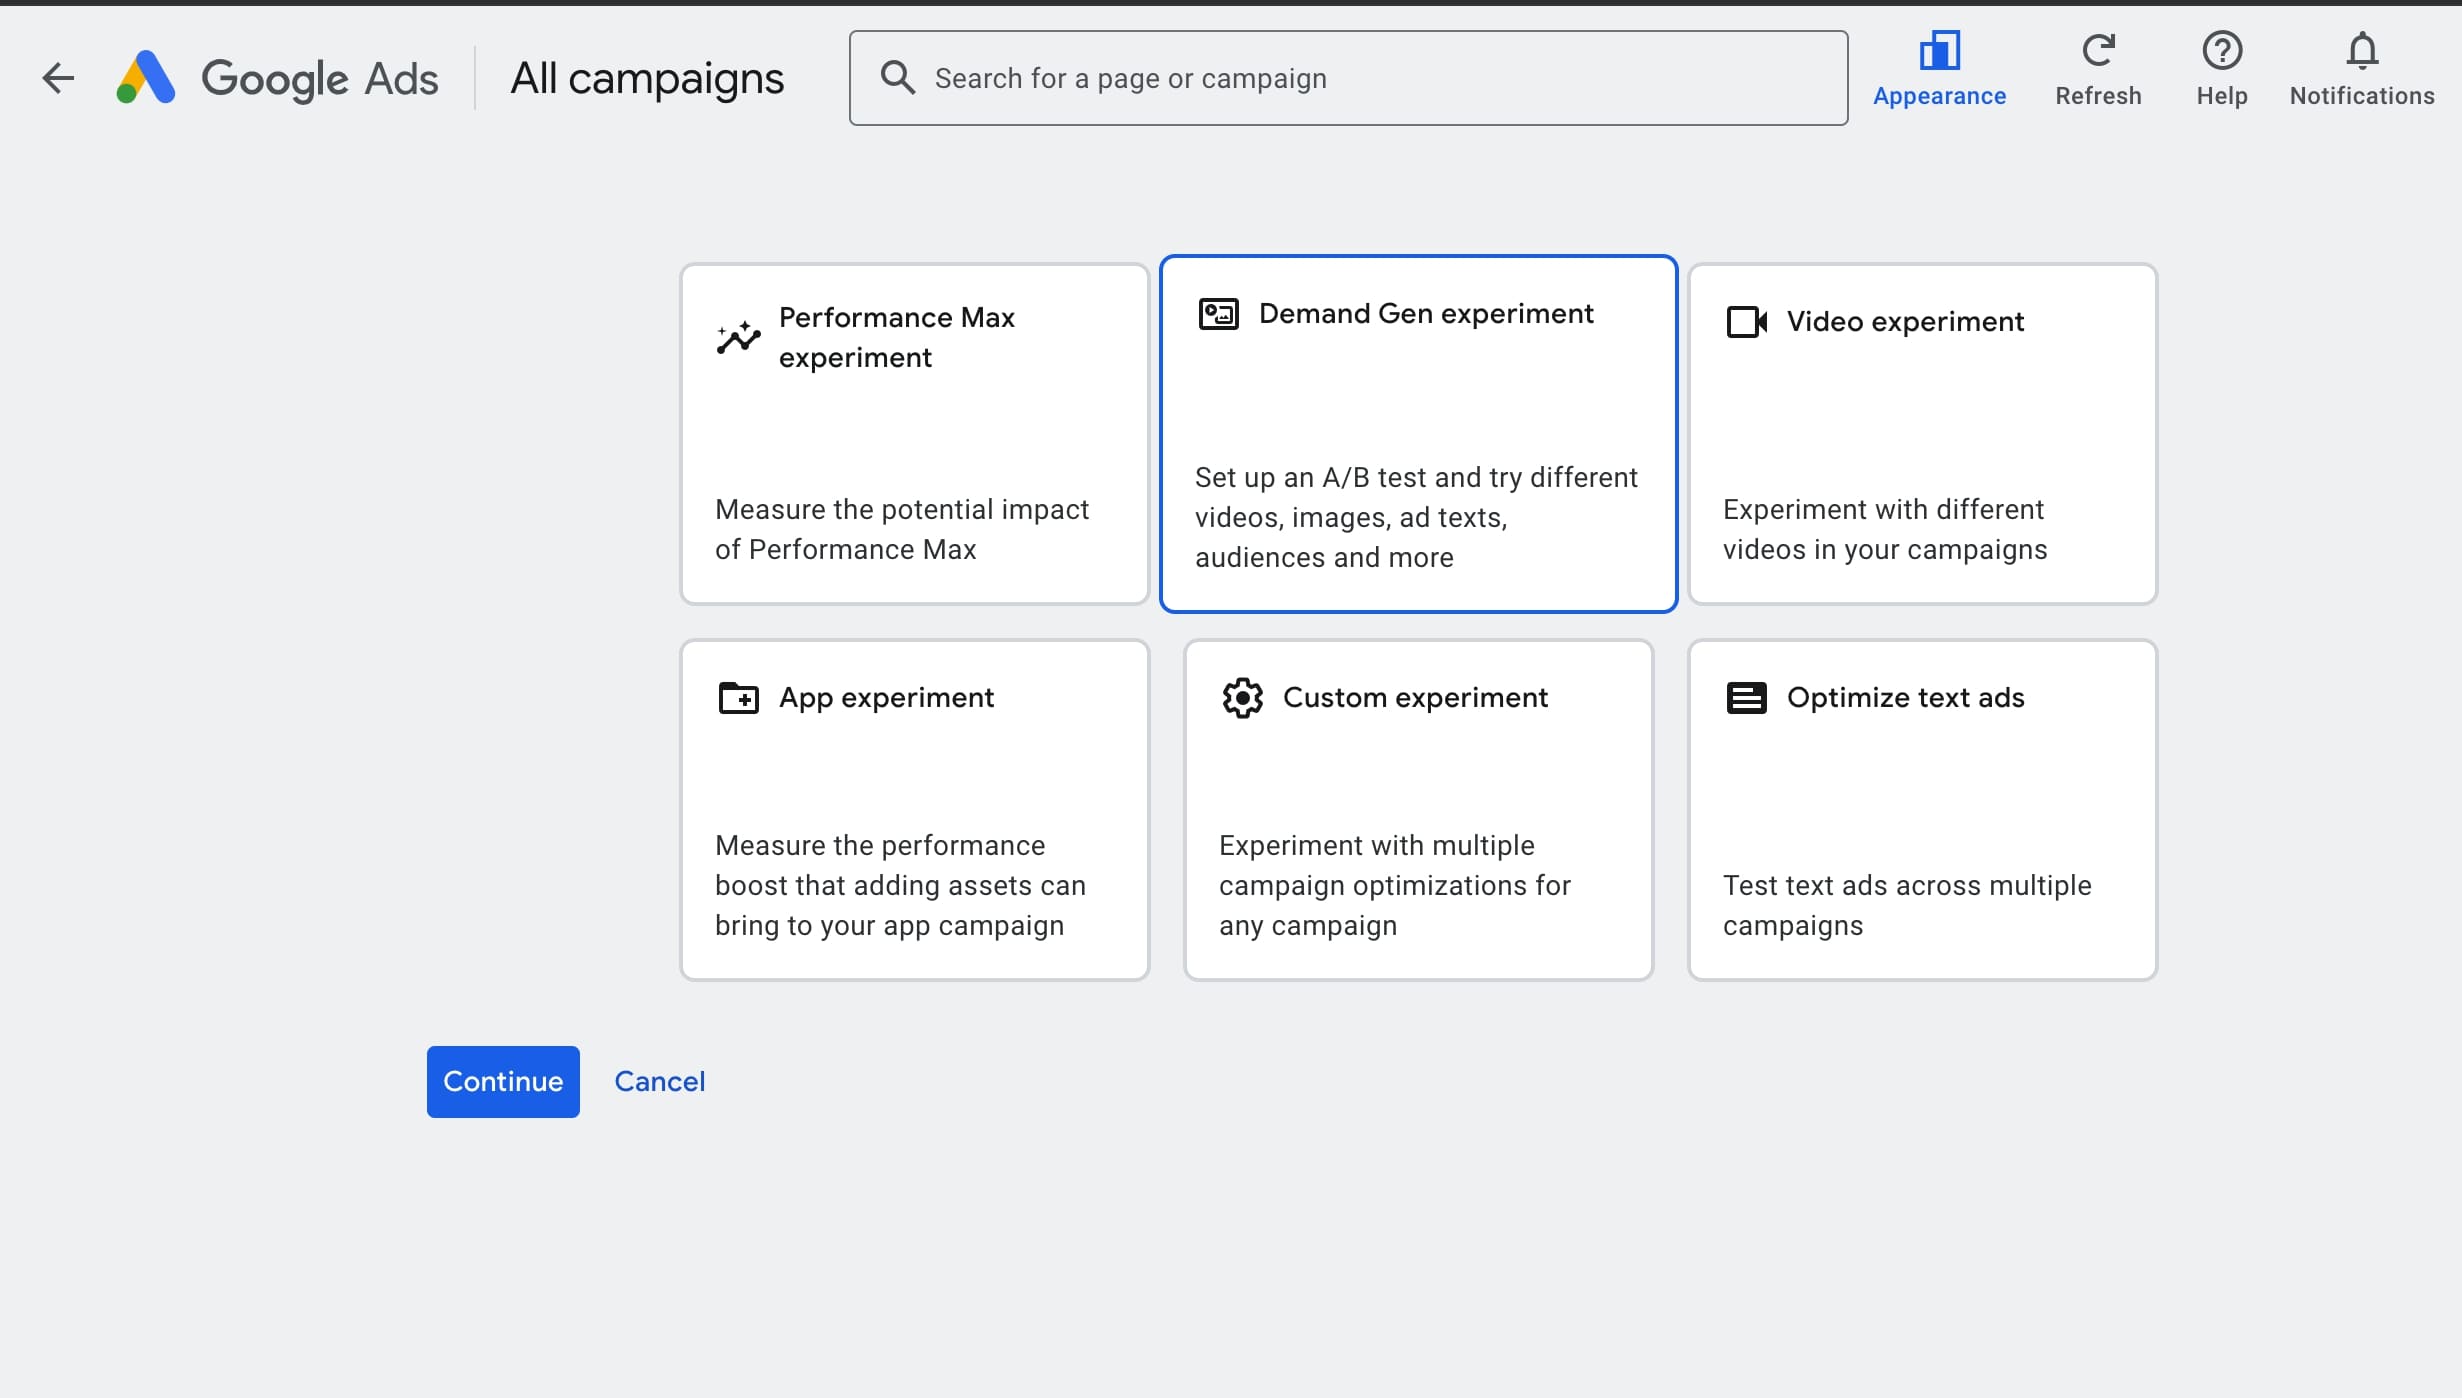Click the Custom experiment gear icon

point(1242,697)
